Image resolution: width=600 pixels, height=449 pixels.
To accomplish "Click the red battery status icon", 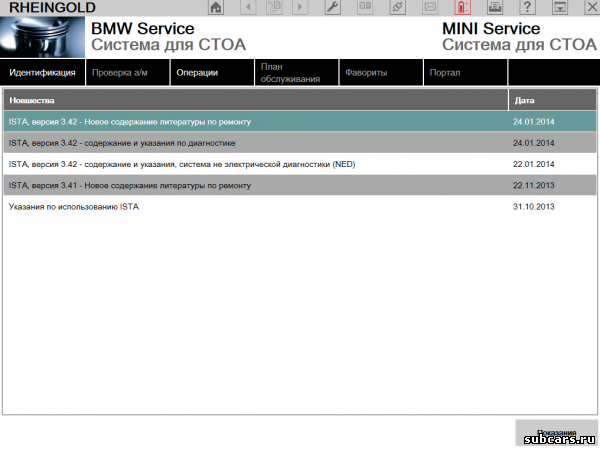I will 463,7.
